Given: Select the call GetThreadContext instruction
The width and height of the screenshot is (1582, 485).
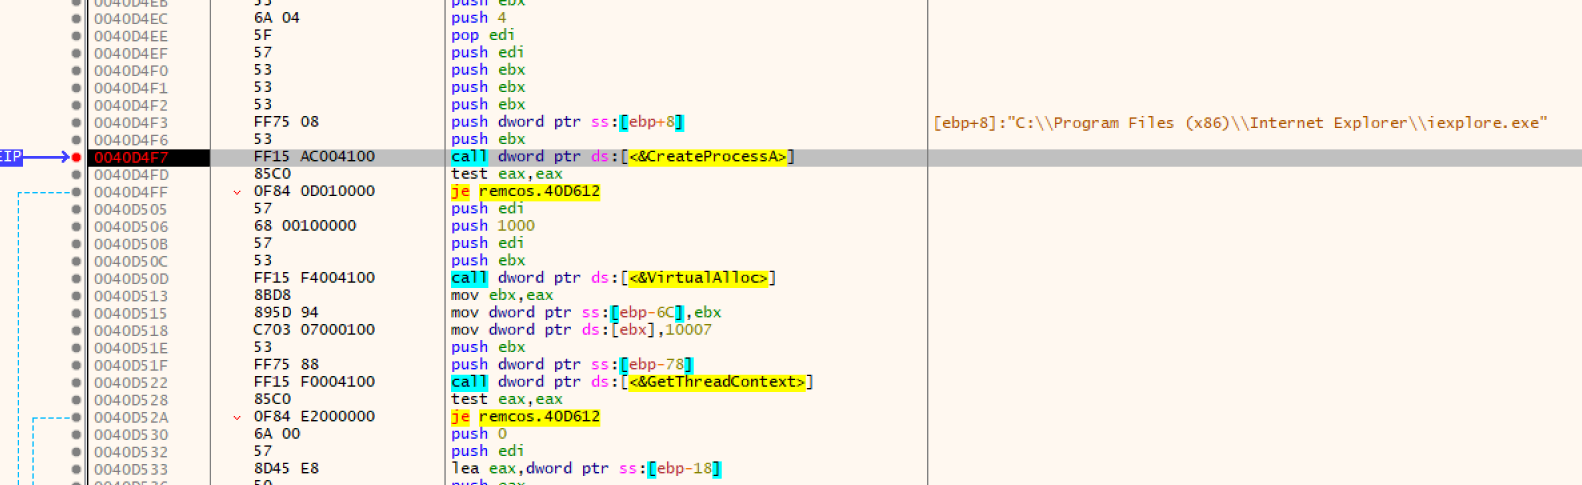Looking at the screenshot, I should click(632, 382).
